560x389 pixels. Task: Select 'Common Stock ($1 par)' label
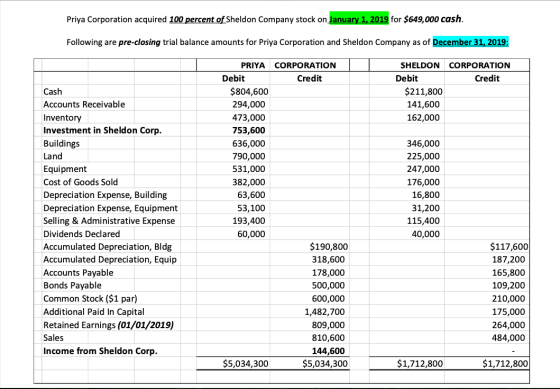click(90, 299)
